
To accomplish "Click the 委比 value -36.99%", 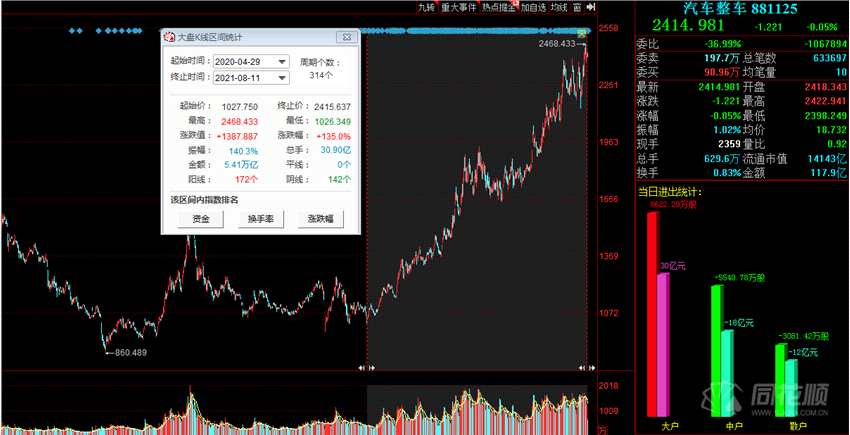I will click(x=722, y=44).
